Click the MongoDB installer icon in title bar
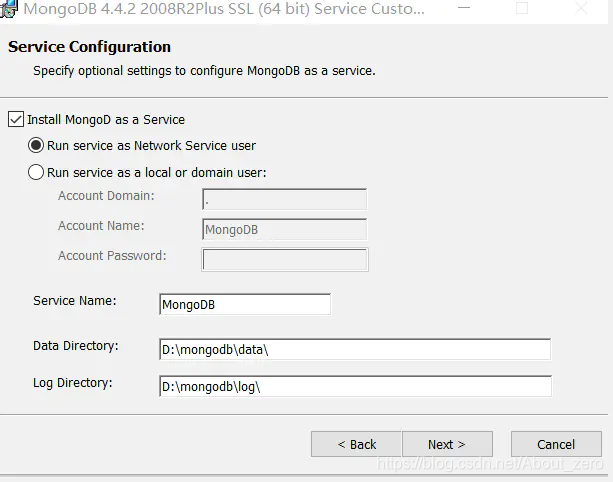The height and width of the screenshot is (482, 613). click(x=9, y=9)
